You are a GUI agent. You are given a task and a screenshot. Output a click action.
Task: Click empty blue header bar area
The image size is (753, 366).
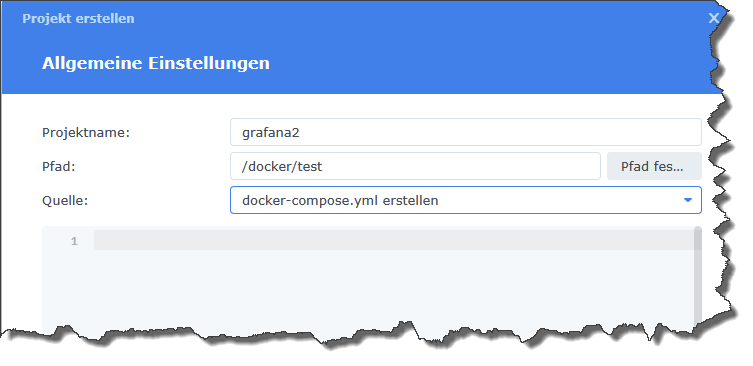click(x=480, y=62)
